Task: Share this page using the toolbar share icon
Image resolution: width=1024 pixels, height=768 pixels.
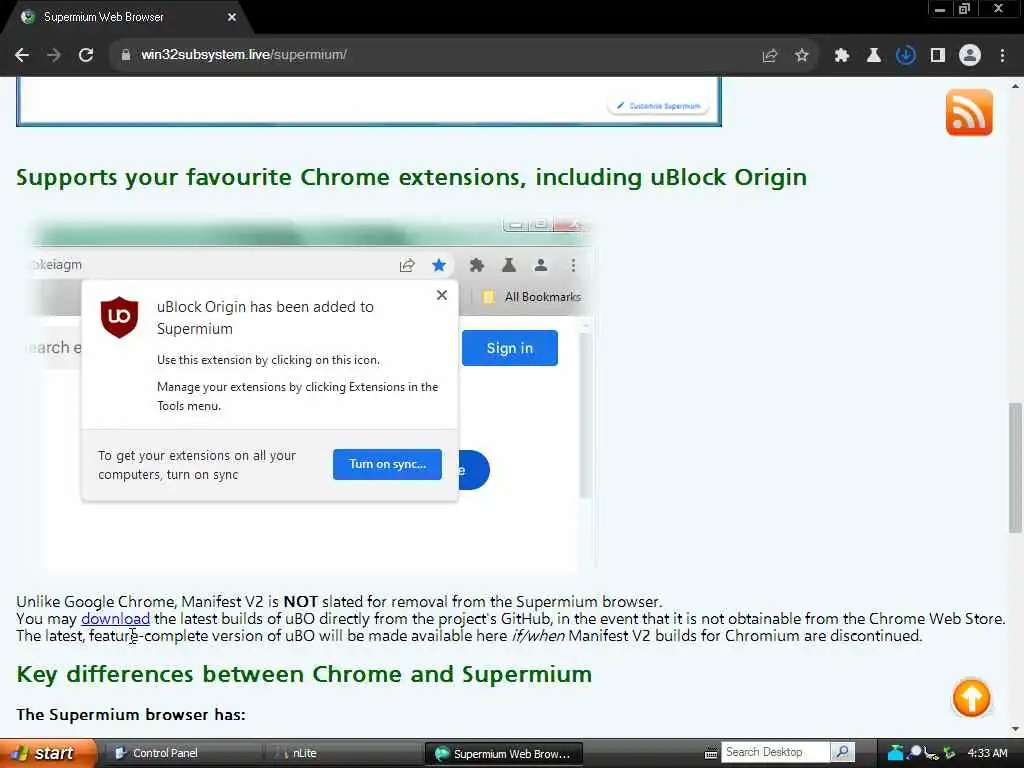Action: click(770, 56)
